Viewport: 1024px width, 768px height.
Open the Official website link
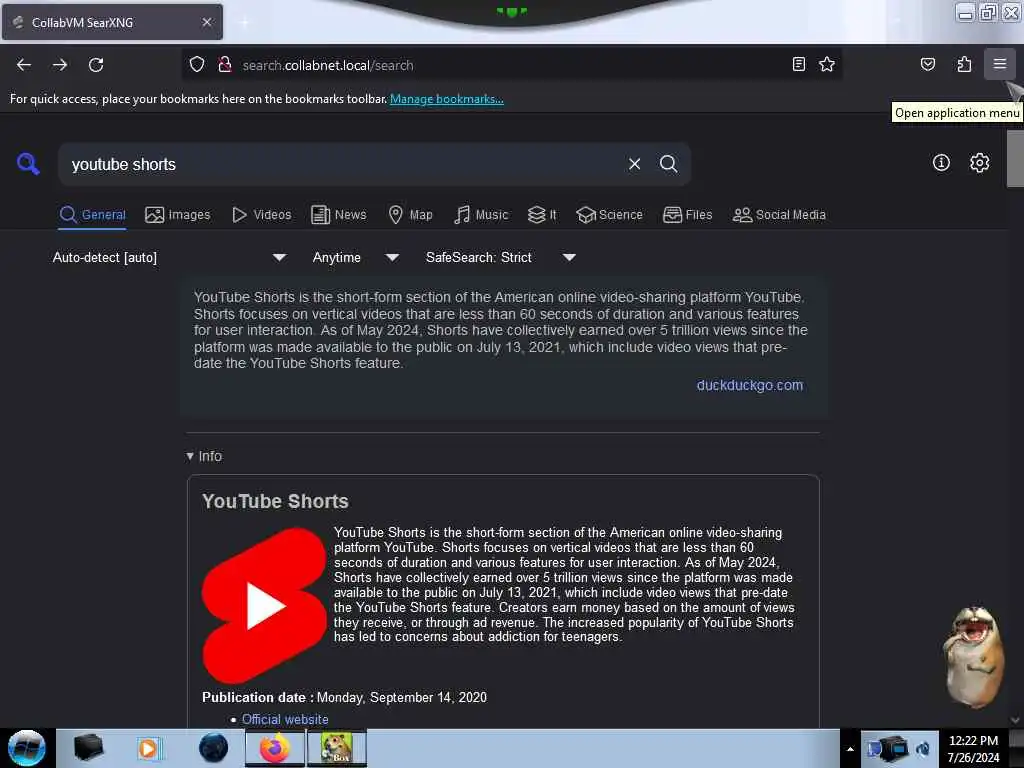[x=285, y=719]
